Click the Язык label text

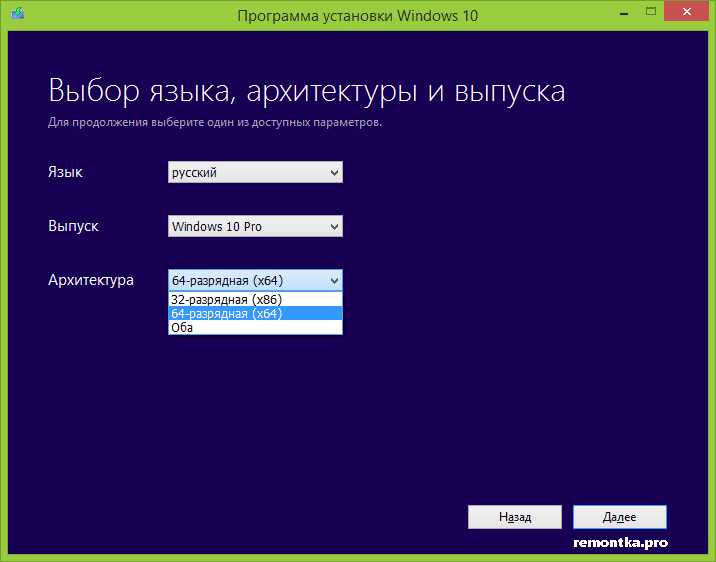click(65, 173)
